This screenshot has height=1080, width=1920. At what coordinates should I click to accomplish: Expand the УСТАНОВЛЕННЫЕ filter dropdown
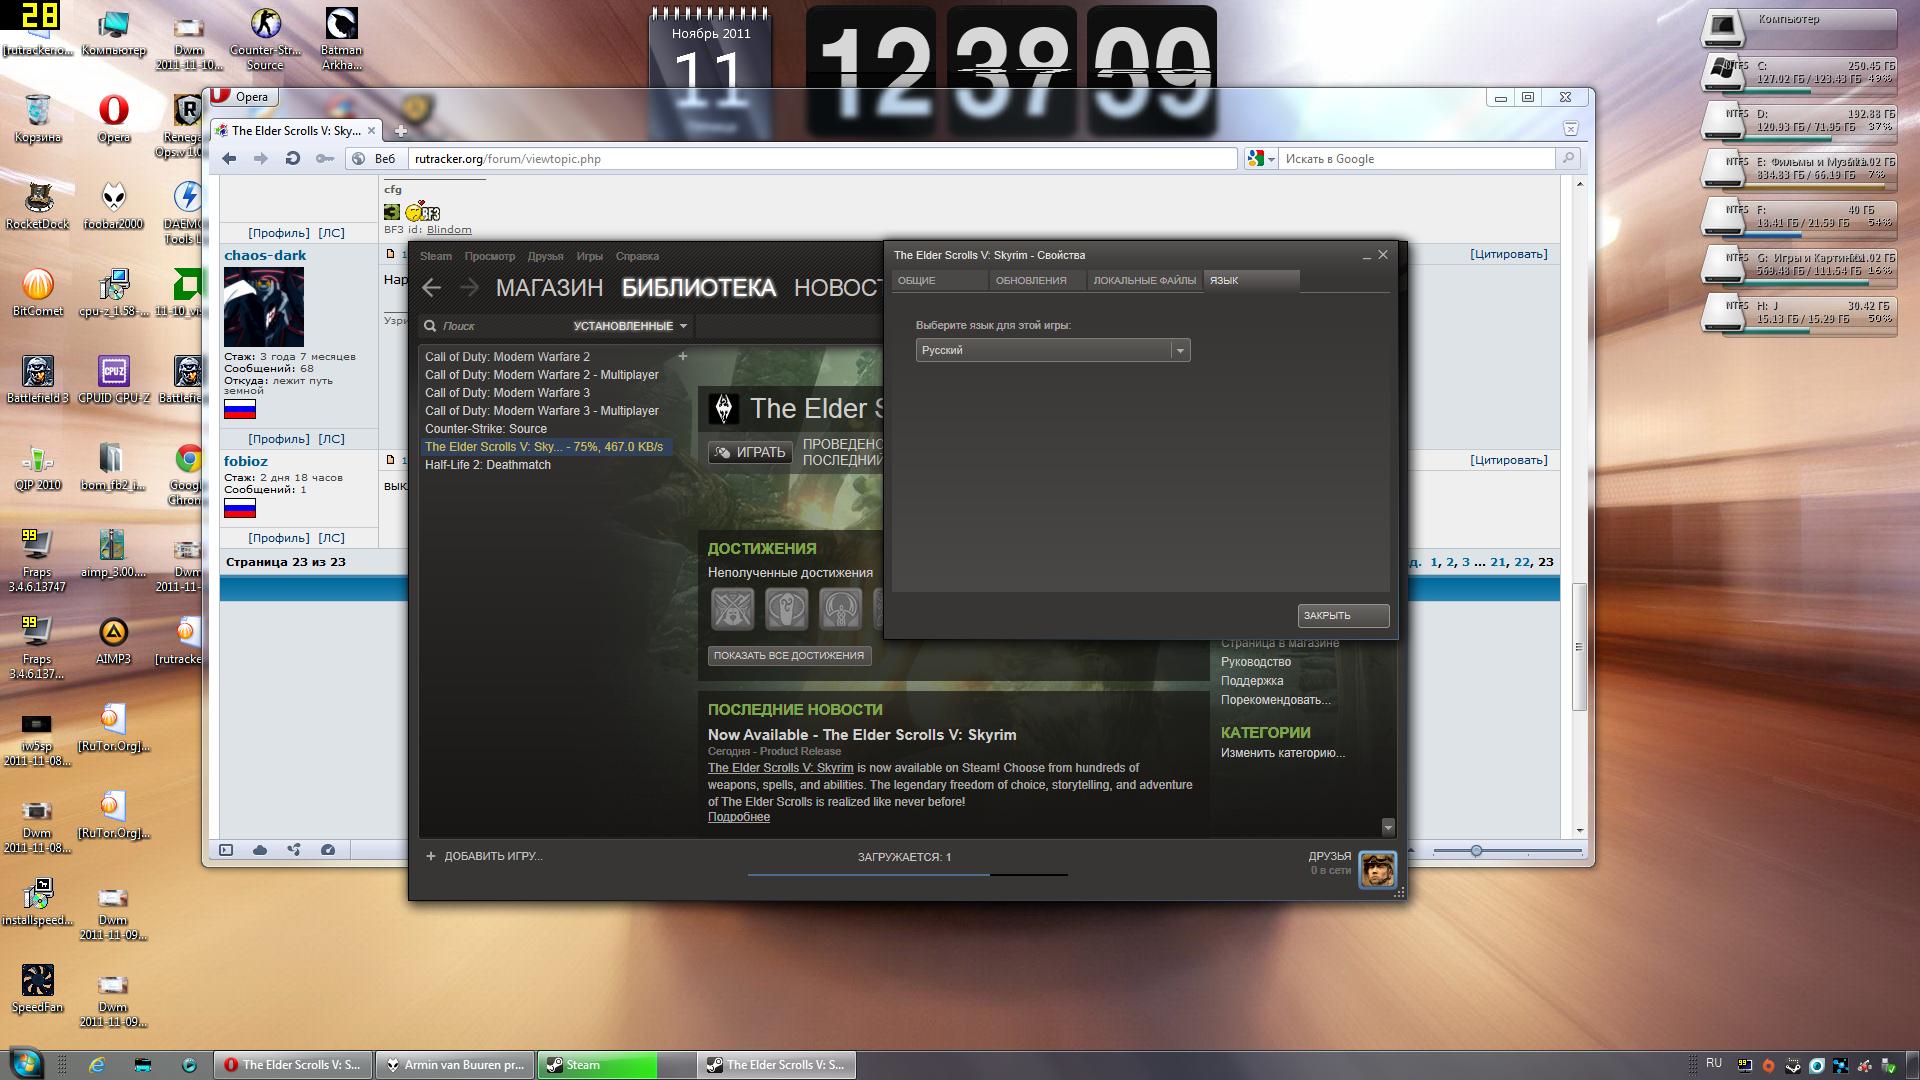click(630, 326)
